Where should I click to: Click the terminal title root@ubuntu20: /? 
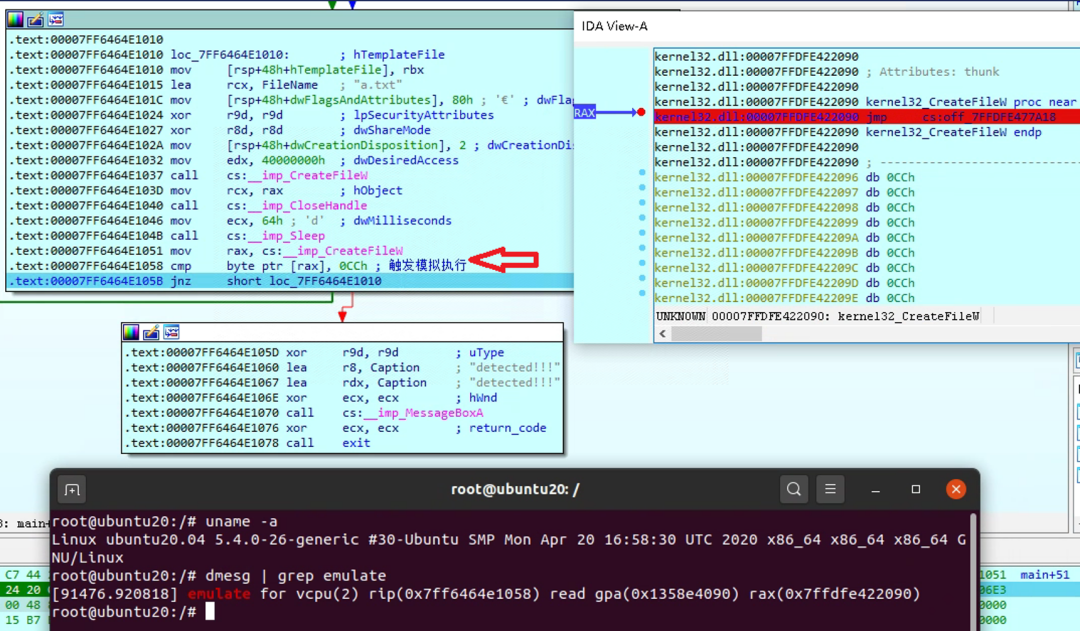coord(515,489)
